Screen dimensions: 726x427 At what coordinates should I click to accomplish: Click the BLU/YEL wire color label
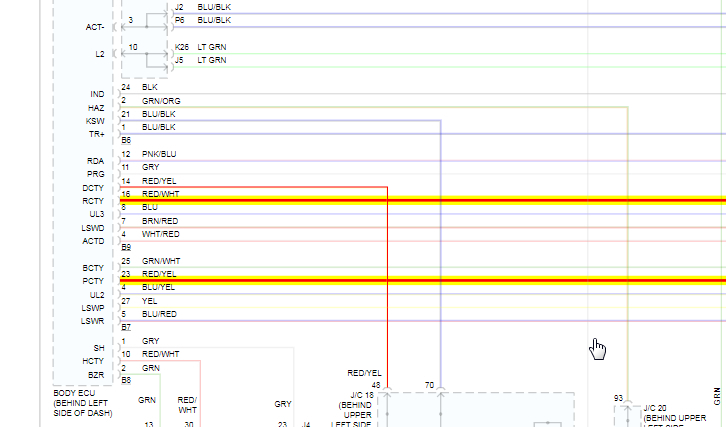[x=158, y=287]
